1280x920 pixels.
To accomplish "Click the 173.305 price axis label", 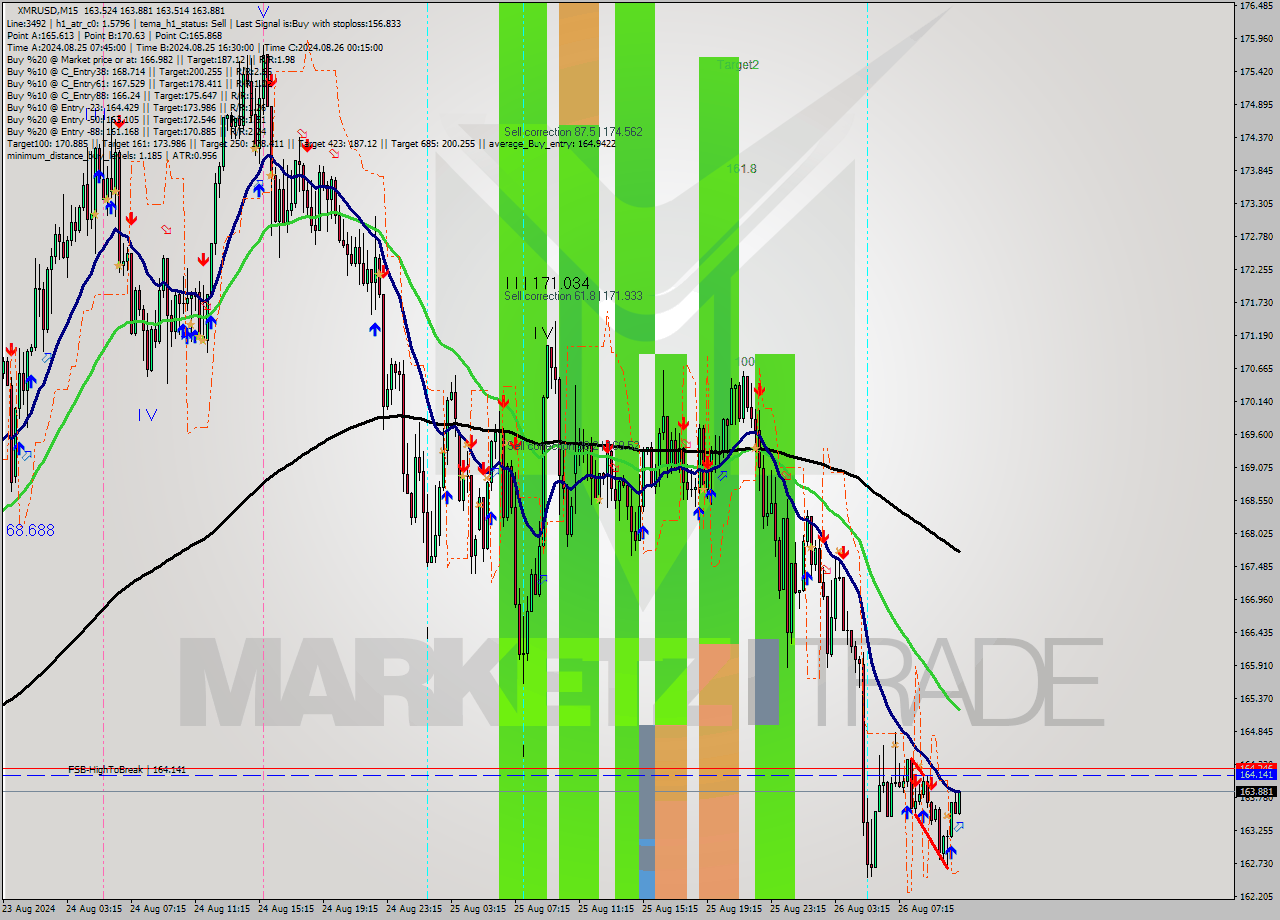I will (x=1255, y=204).
